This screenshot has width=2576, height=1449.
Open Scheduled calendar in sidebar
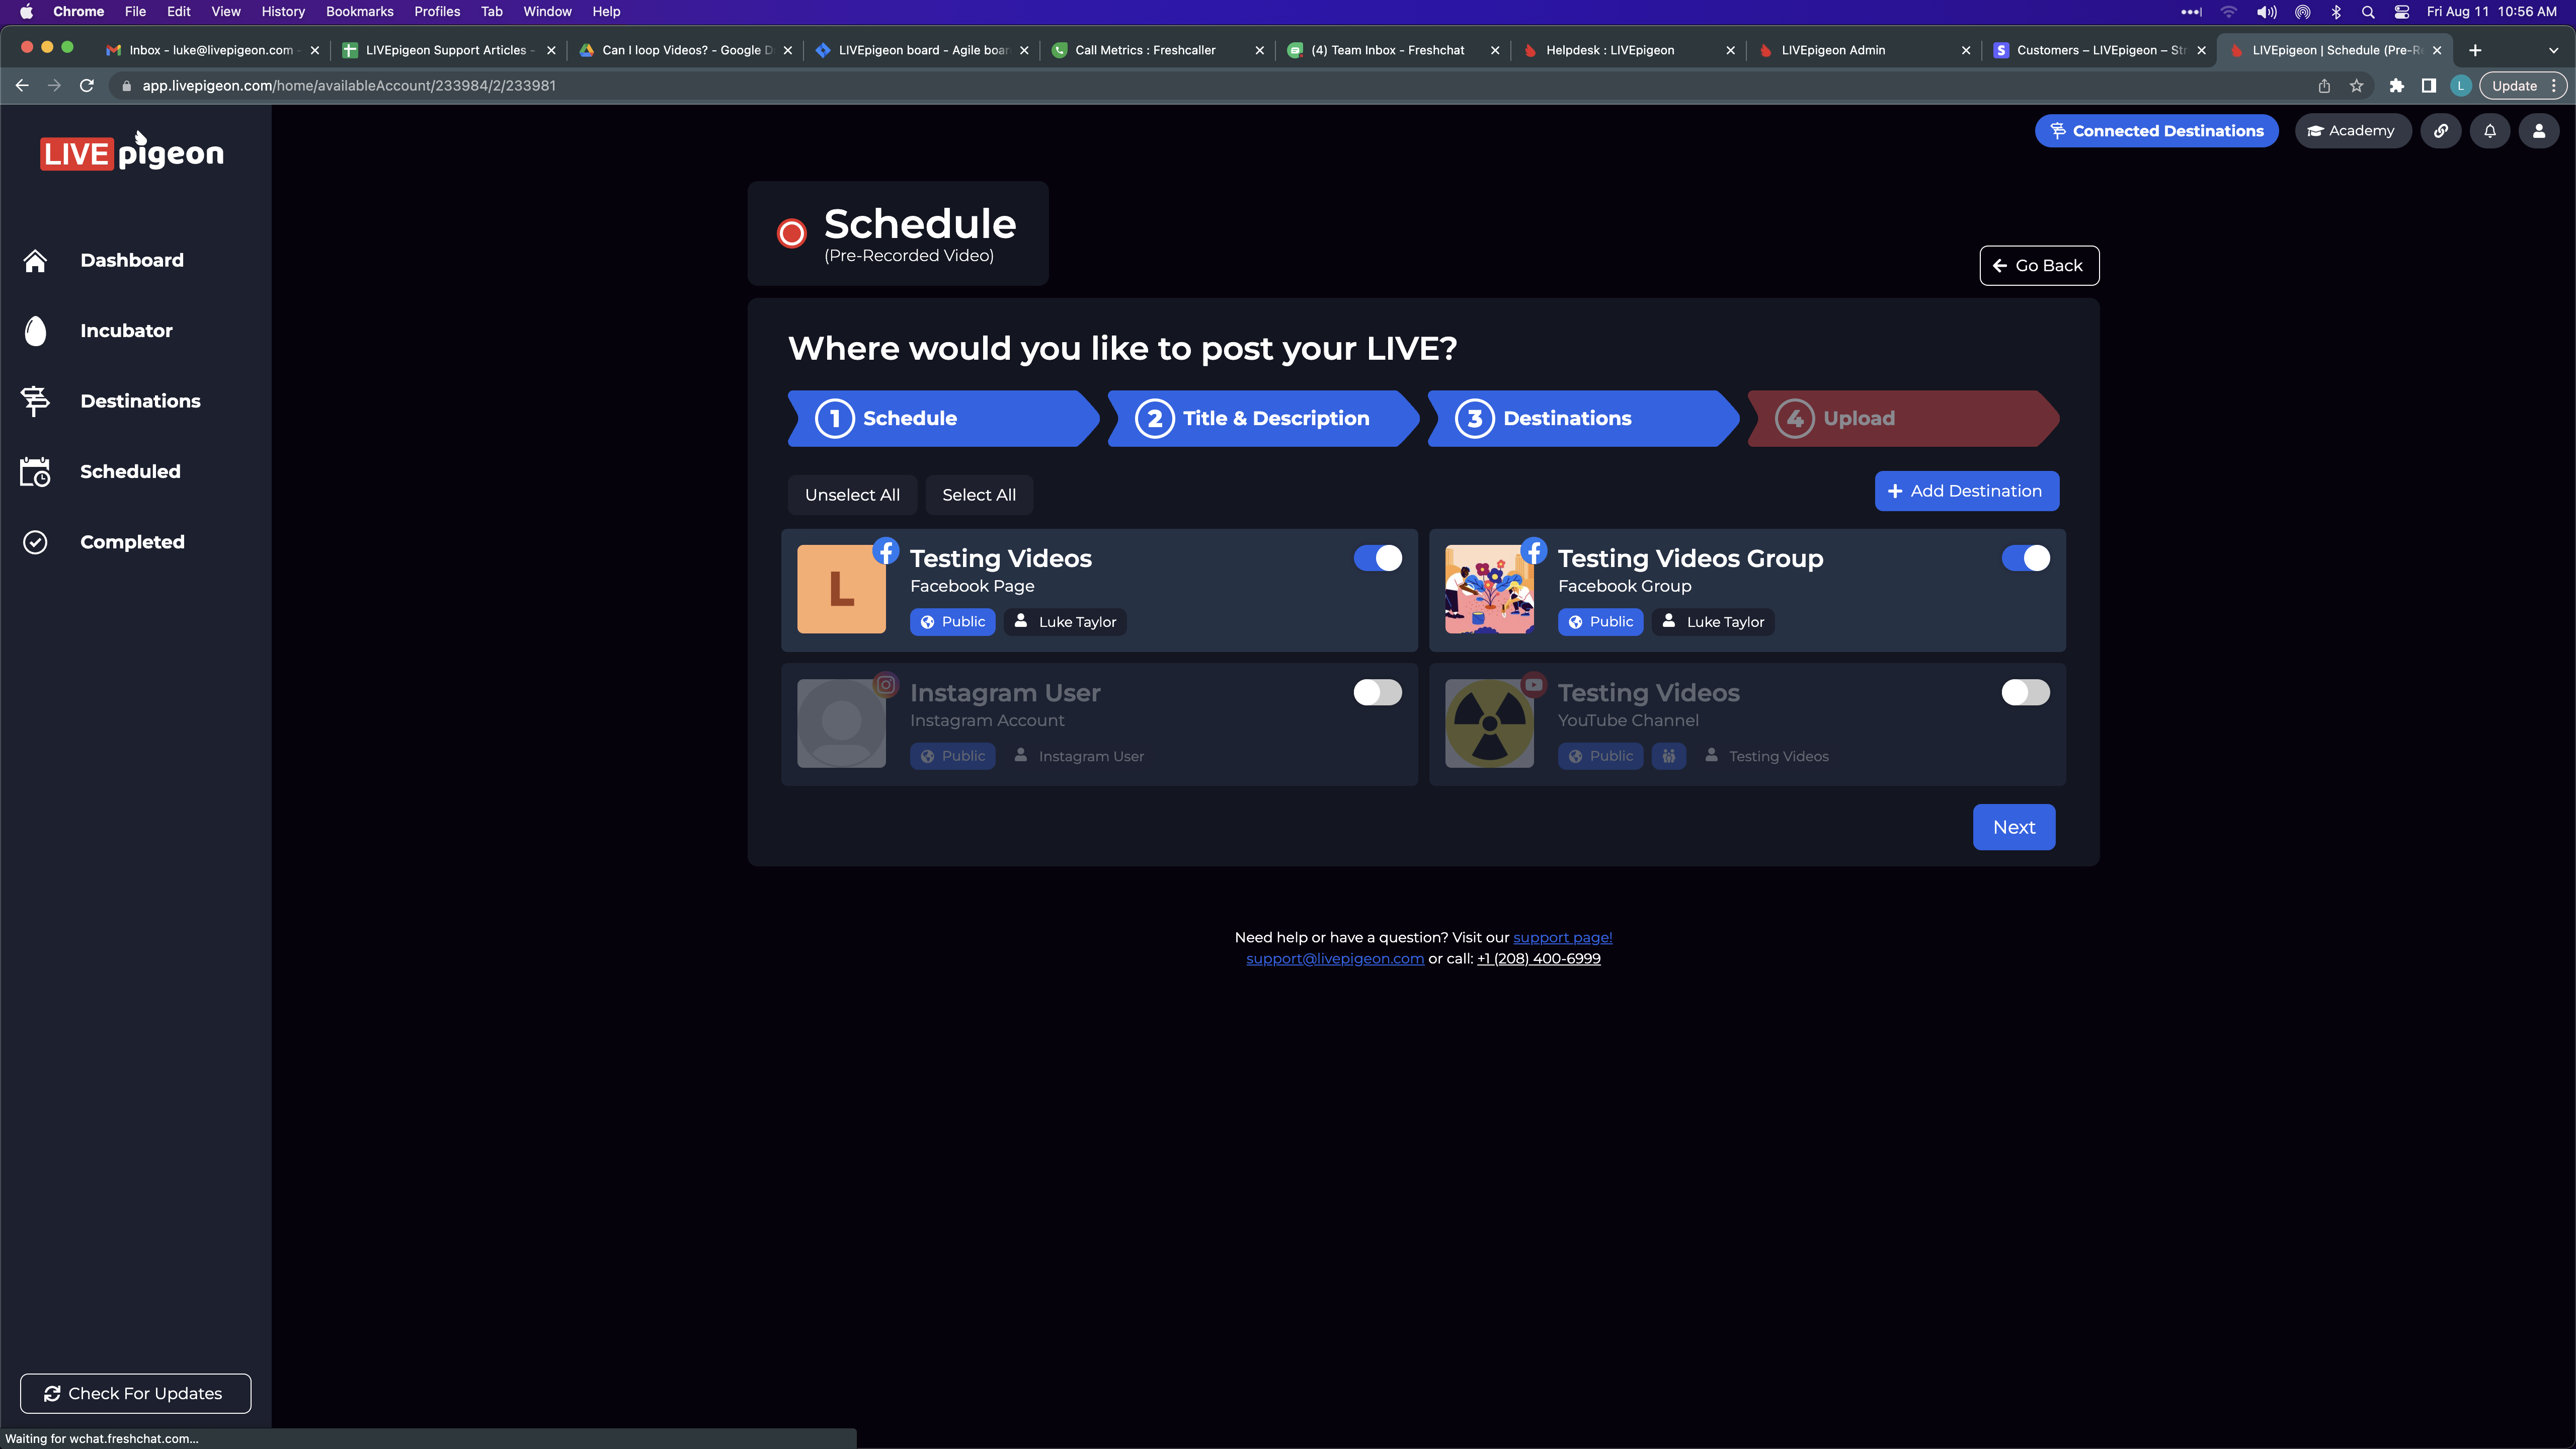tap(35, 472)
